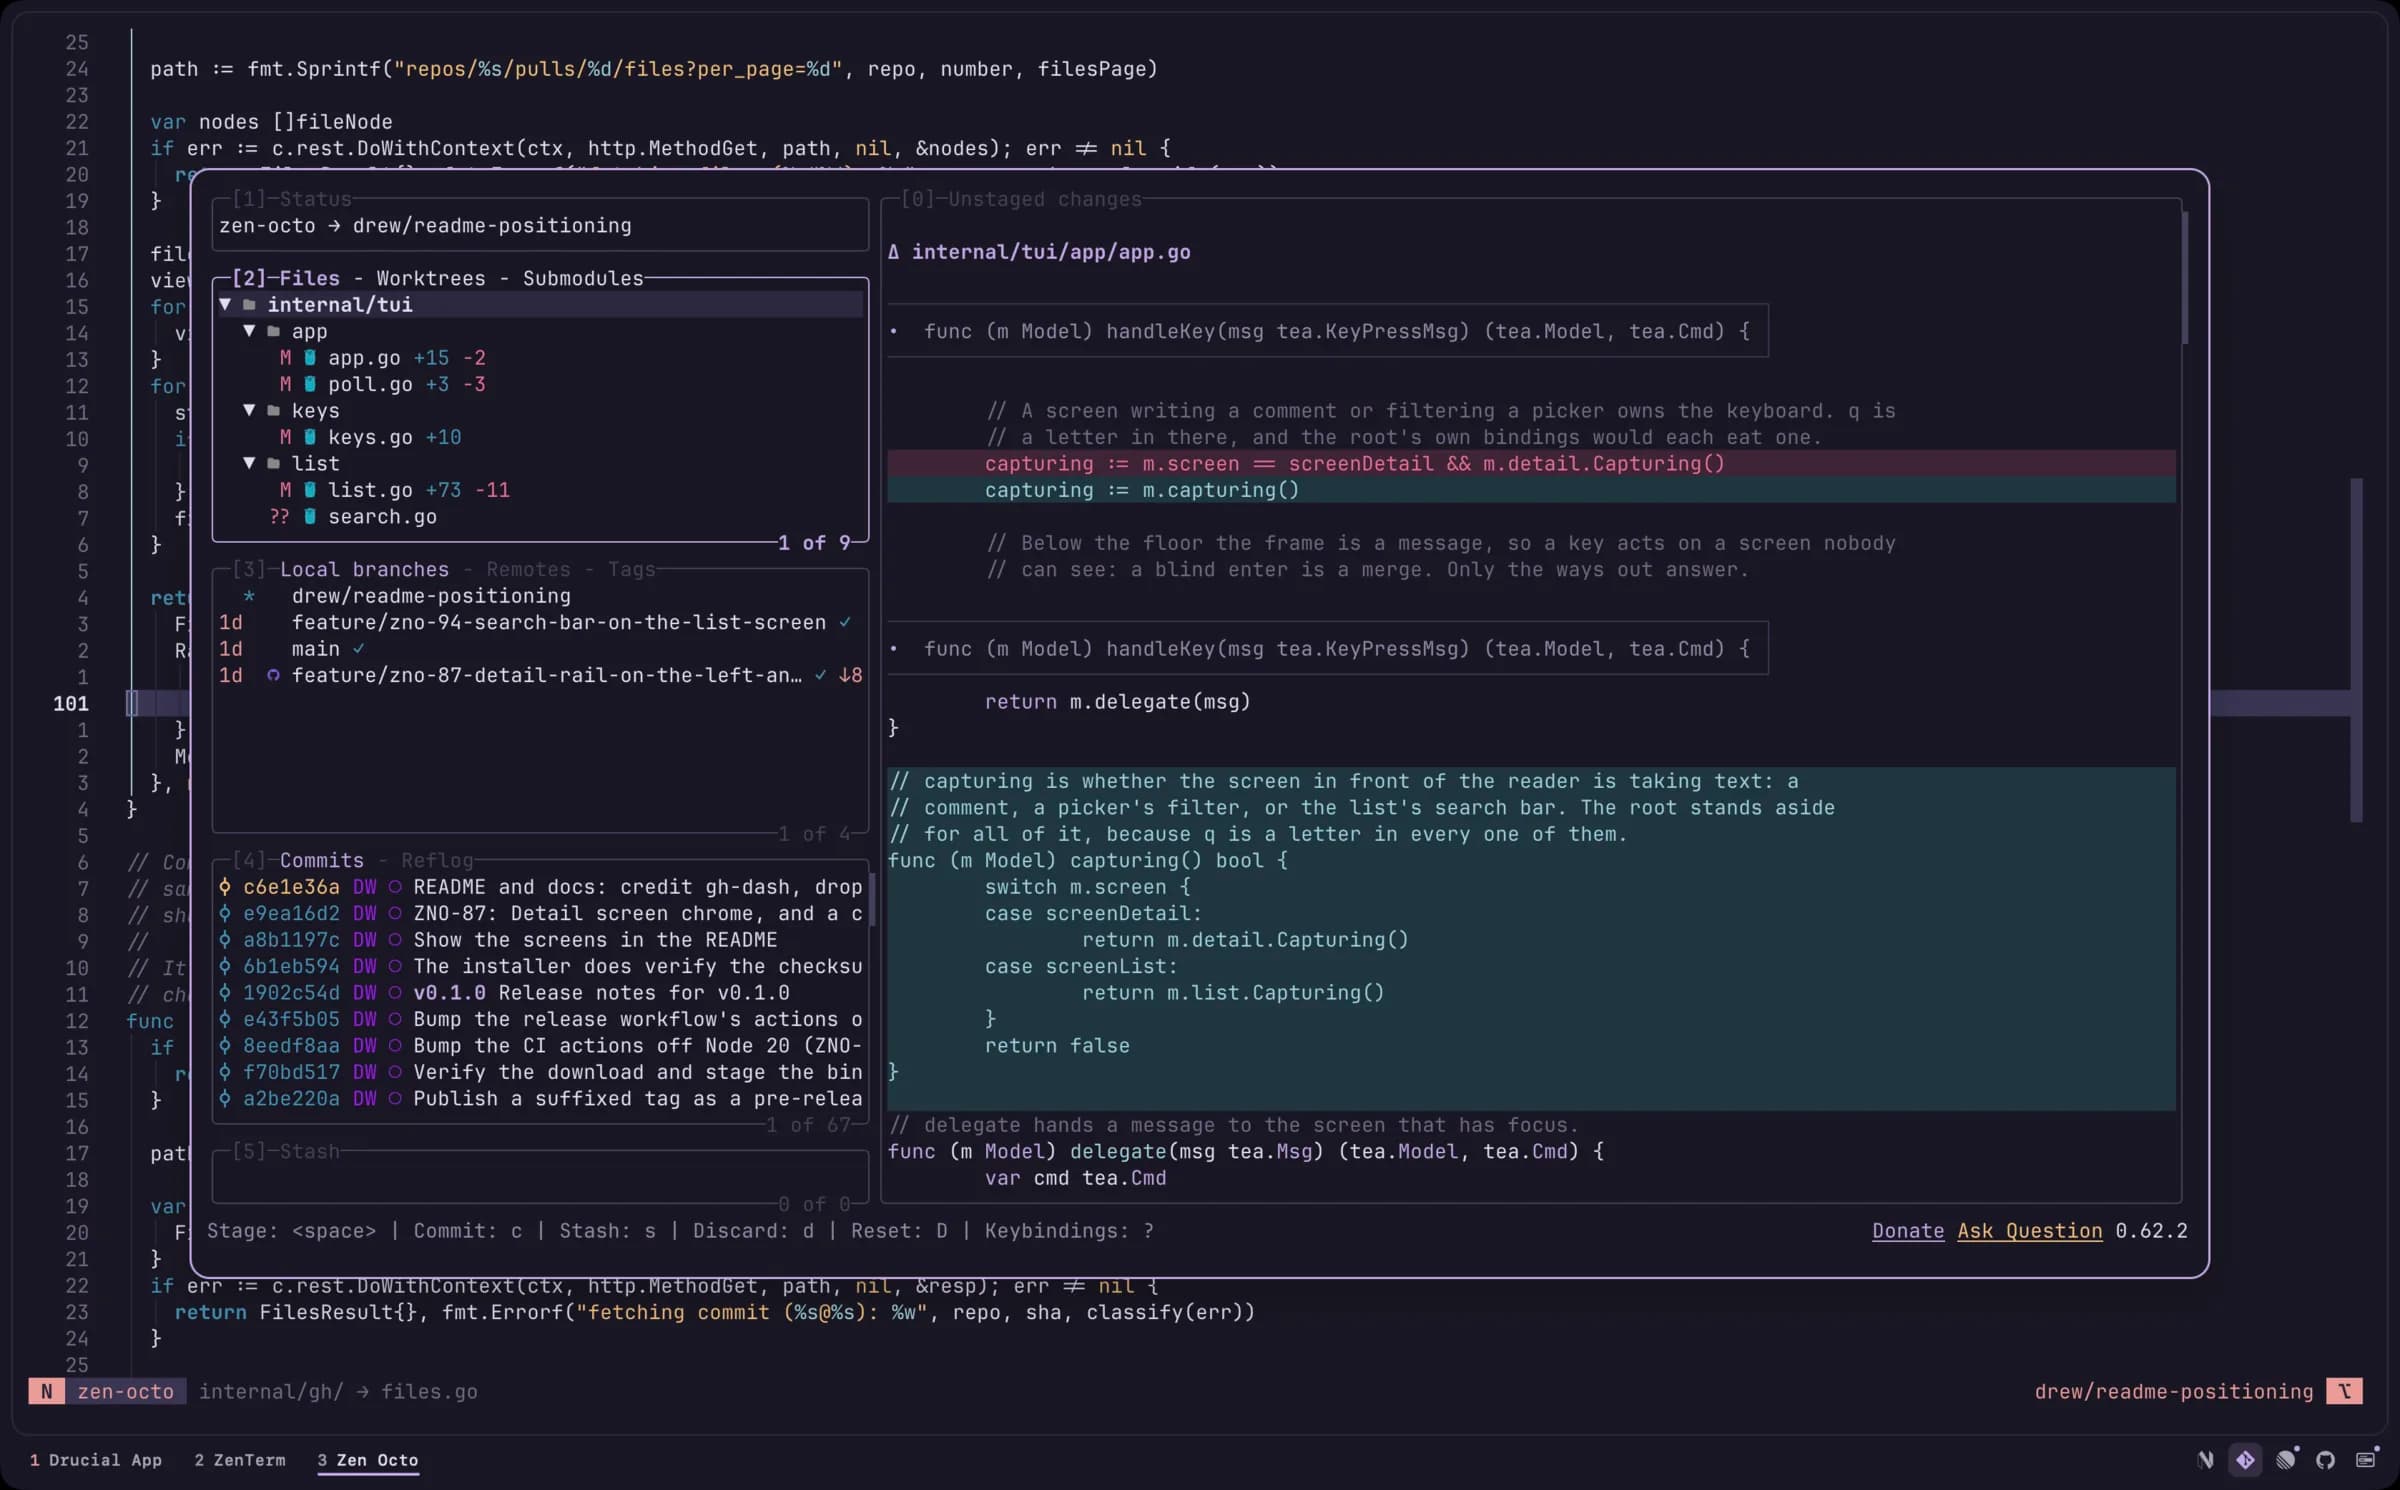Click the Stage: <space> hint
2400x1490 pixels.
[291, 1231]
